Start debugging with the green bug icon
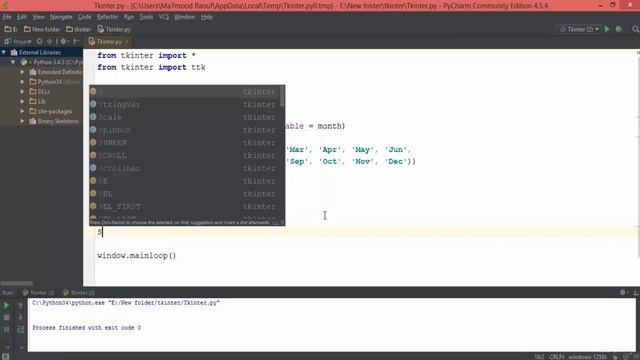The width and height of the screenshot is (640, 360). click(x=619, y=29)
